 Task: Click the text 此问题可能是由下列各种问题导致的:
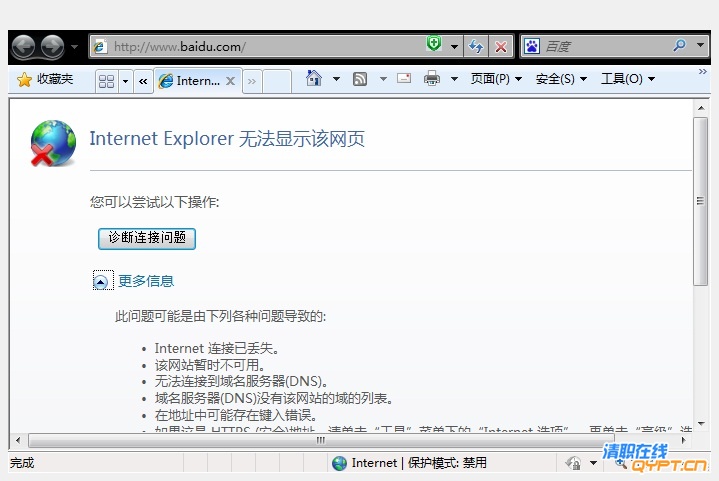tap(221, 316)
